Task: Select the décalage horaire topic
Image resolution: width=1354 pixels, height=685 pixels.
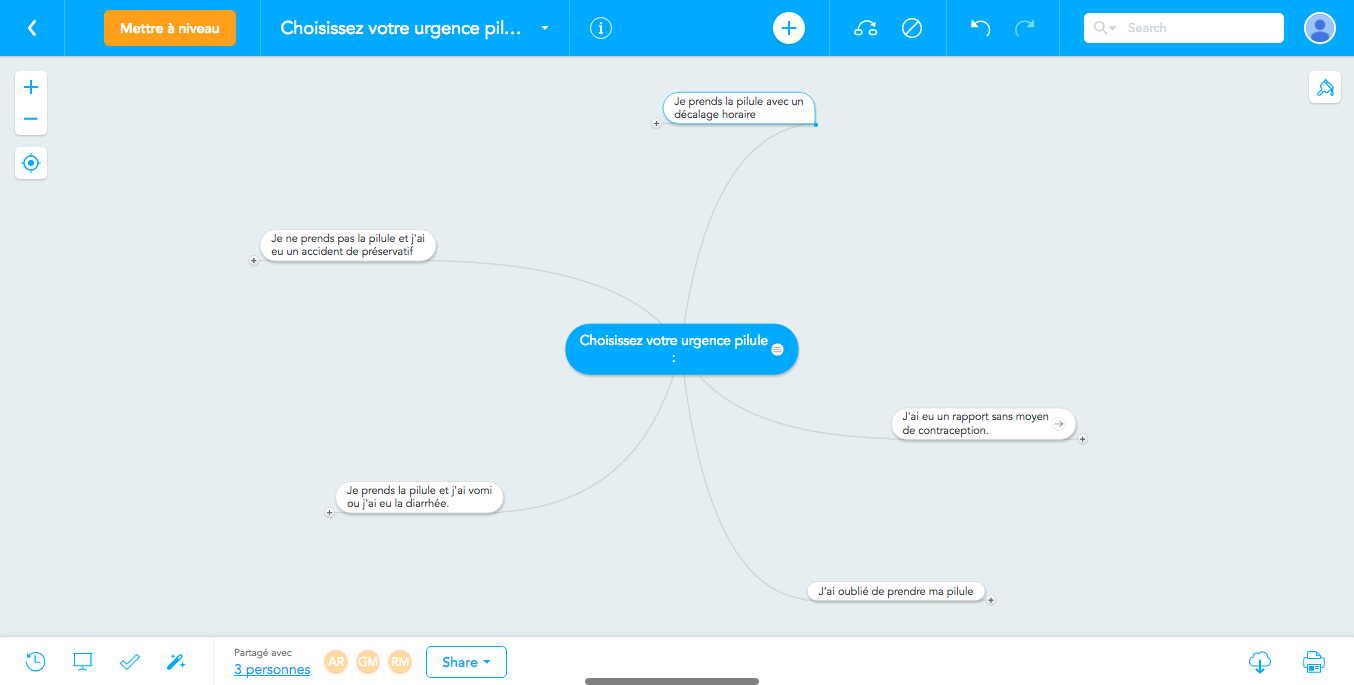Action: [739, 108]
